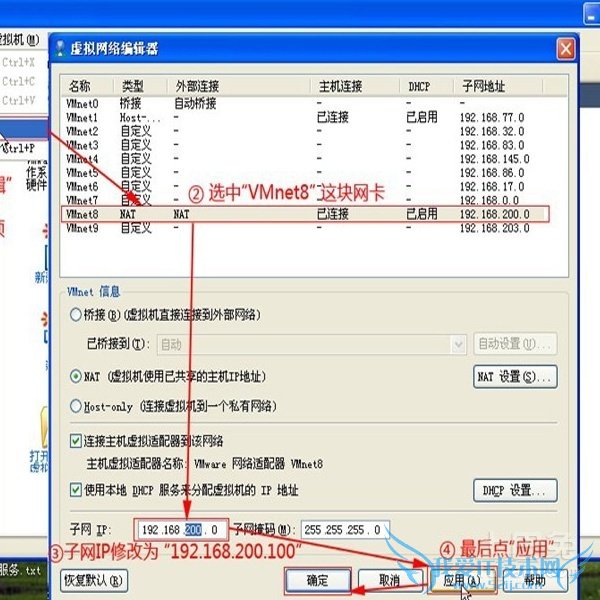Image resolution: width=600 pixels, height=600 pixels.
Task: Click the Virtual Network Editor title icon
Action: tap(60, 49)
